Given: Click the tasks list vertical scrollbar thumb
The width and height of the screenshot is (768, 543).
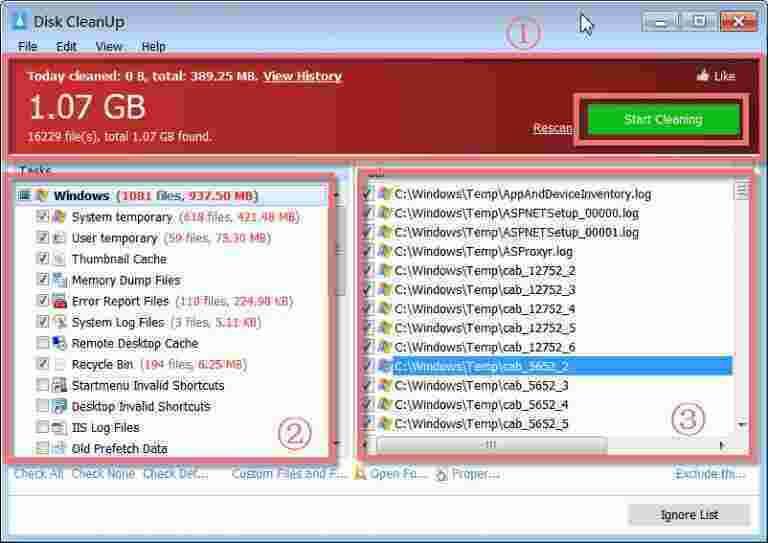Looking at the screenshot, I should pyautogui.click(x=338, y=250).
